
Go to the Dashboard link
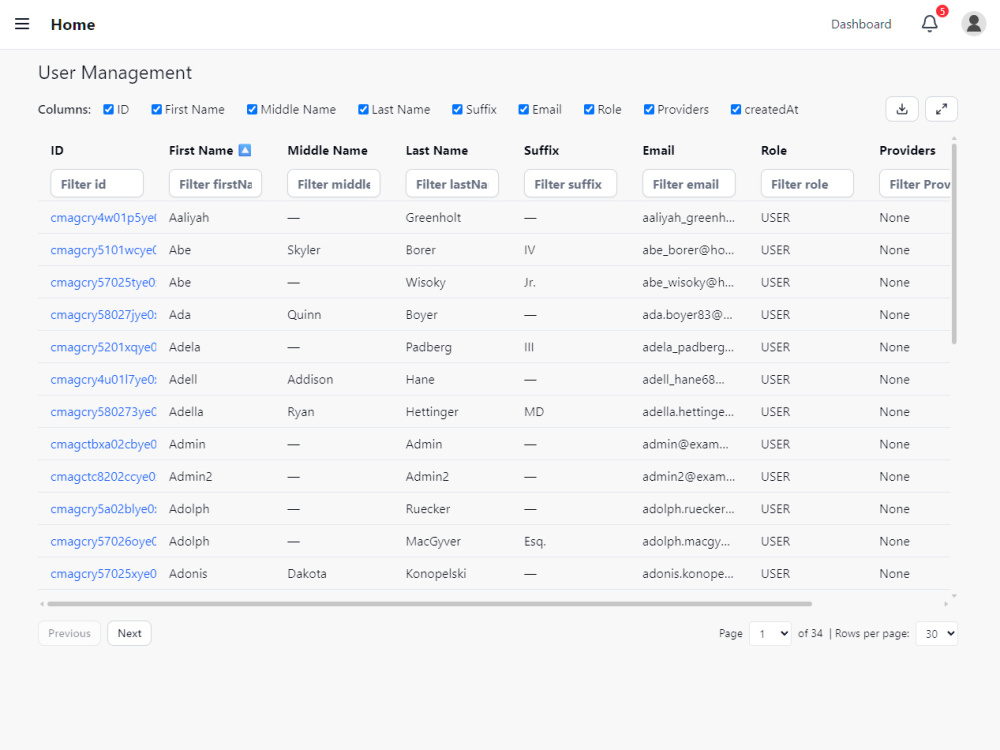click(861, 24)
